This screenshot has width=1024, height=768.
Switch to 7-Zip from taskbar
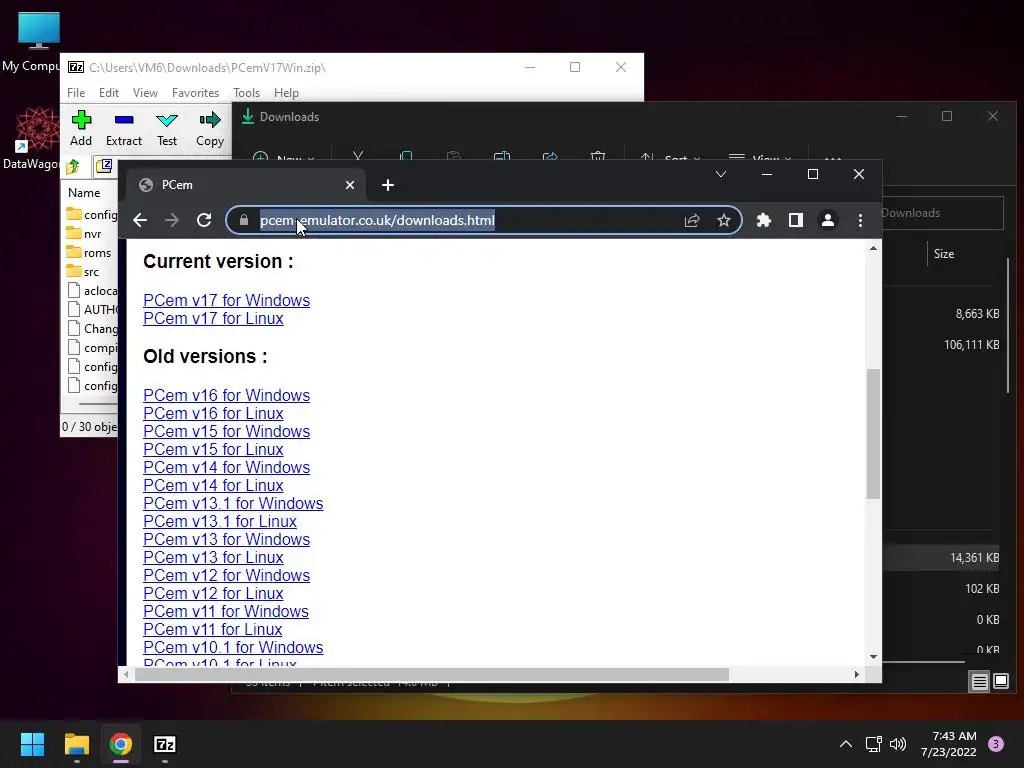pyautogui.click(x=165, y=744)
